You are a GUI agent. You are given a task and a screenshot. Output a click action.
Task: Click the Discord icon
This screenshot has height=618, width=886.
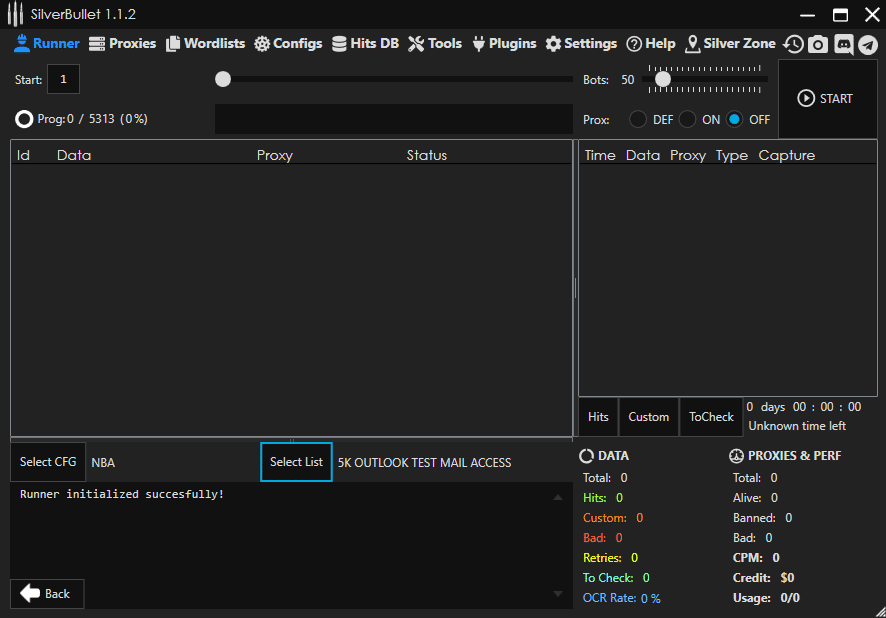(843, 44)
